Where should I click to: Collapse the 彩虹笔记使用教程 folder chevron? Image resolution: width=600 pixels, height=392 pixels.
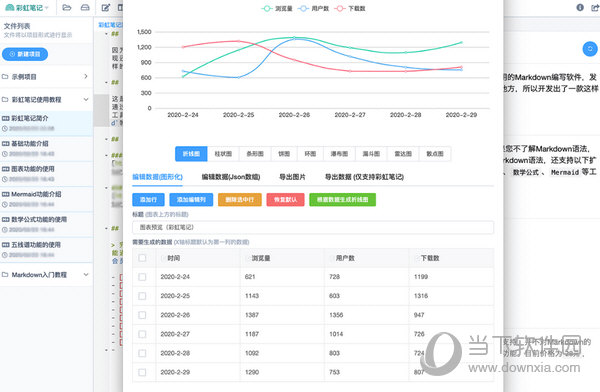86,100
